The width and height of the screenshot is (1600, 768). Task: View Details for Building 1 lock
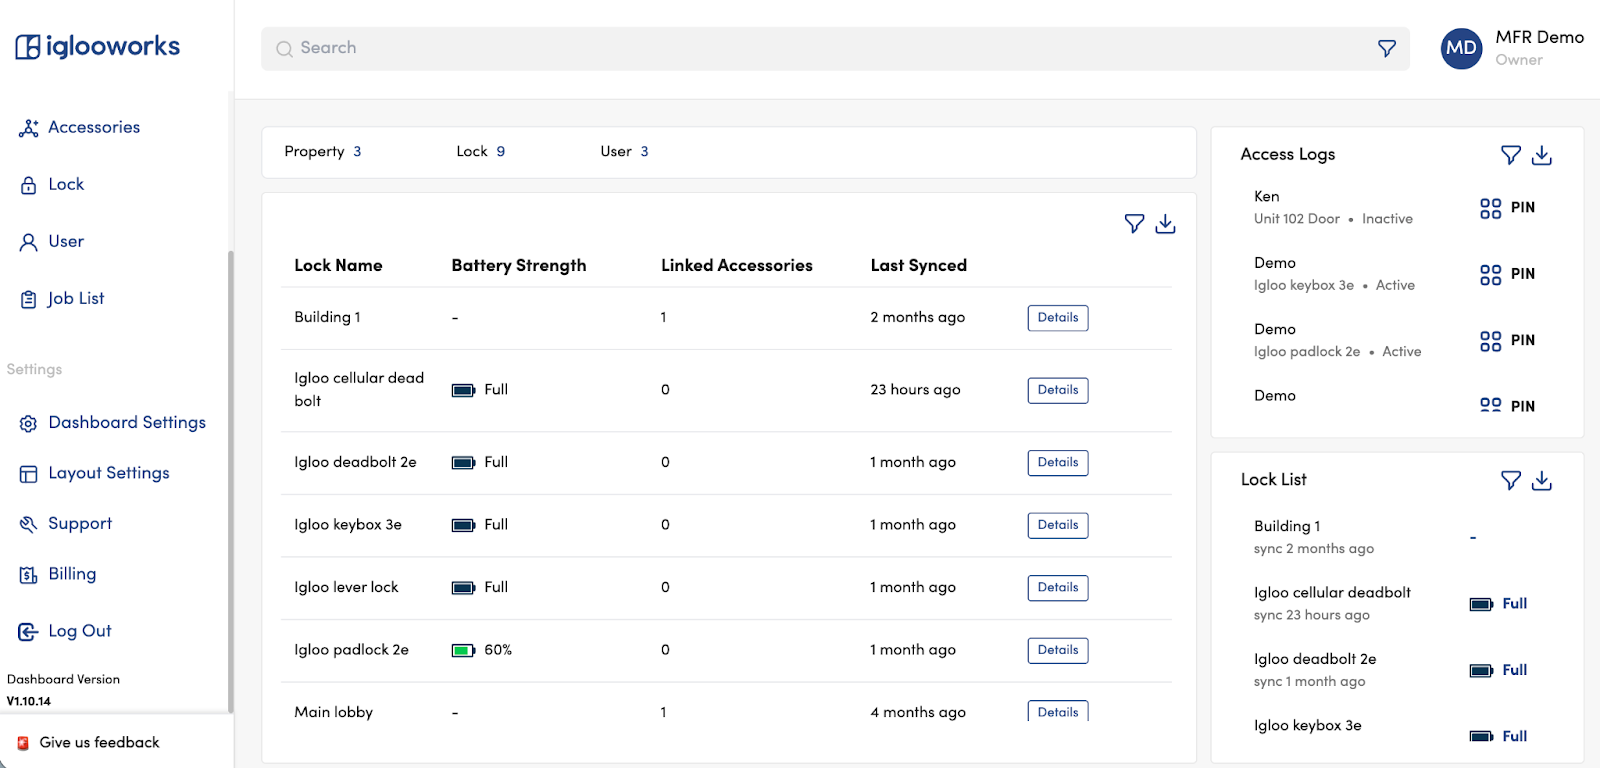[1057, 318]
